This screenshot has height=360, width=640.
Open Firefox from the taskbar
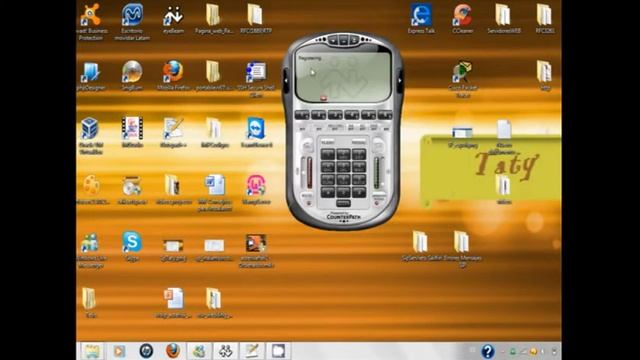pos(173,351)
